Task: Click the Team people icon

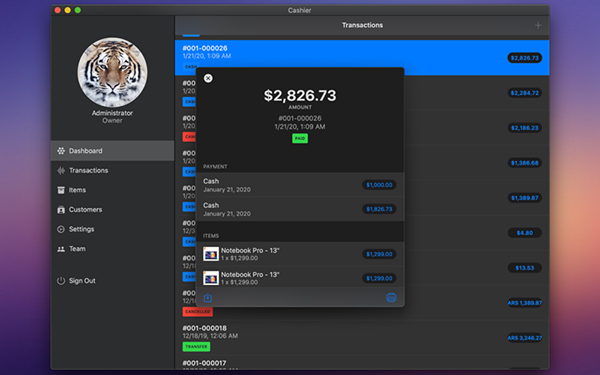Action: (x=61, y=249)
